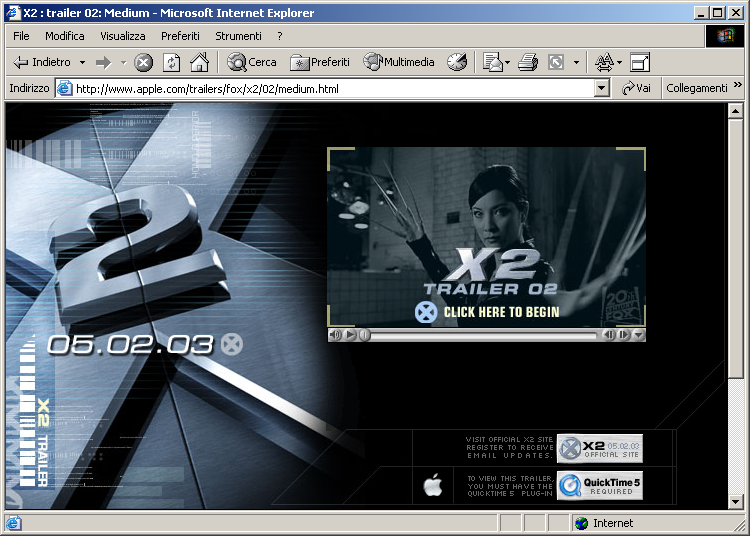Click the text size icon
Viewport: 750px width, 536px height.
point(604,63)
